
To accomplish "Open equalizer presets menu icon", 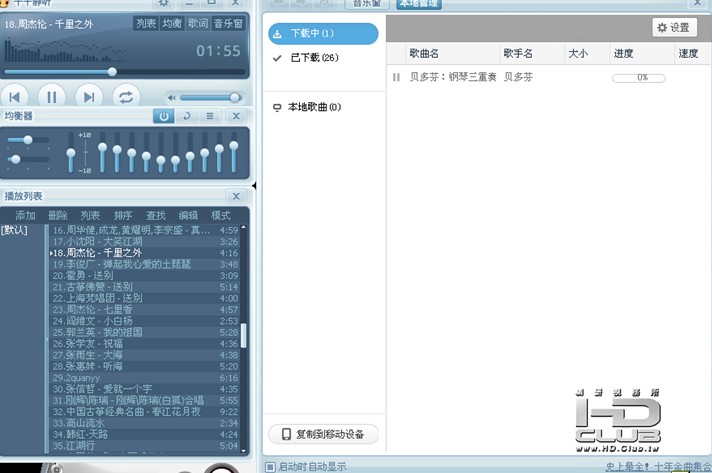I will point(210,116).
